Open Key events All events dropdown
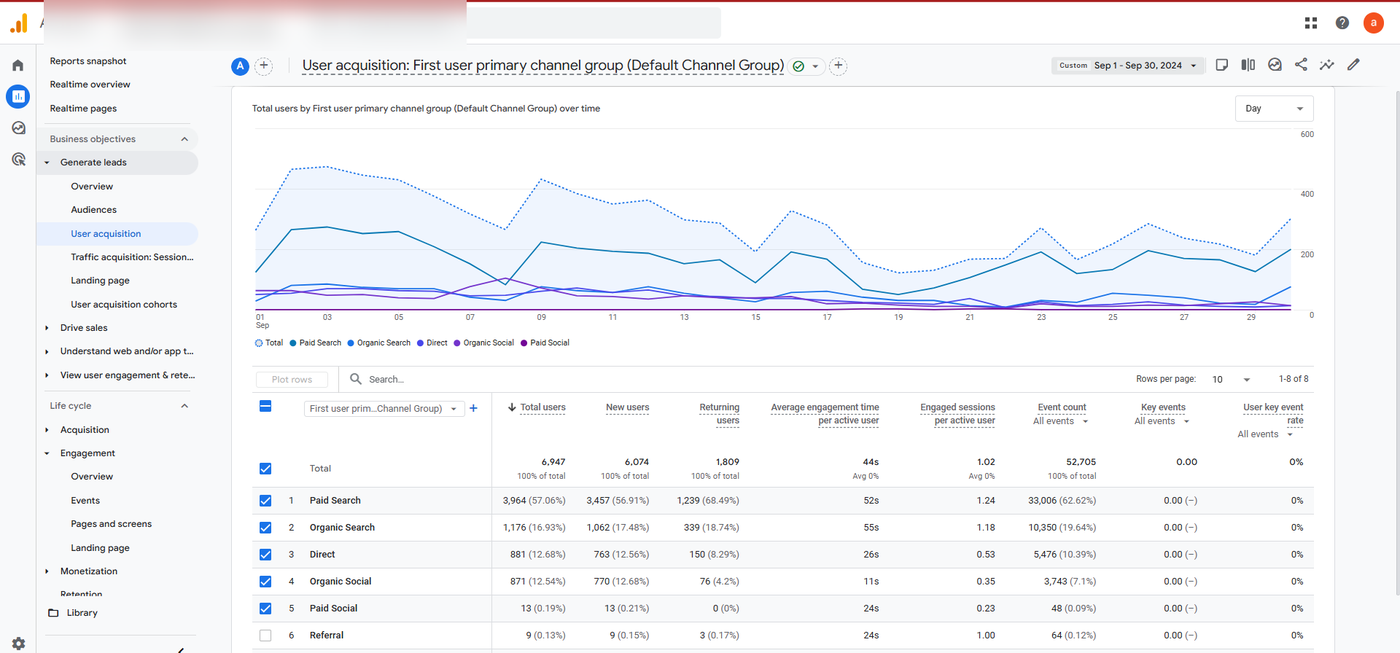 click(1162, 421)
